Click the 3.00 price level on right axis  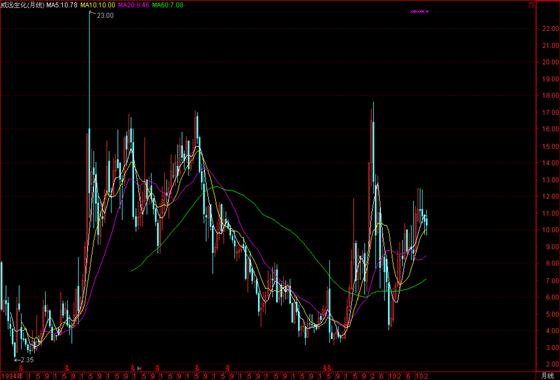tap(551, 347)
